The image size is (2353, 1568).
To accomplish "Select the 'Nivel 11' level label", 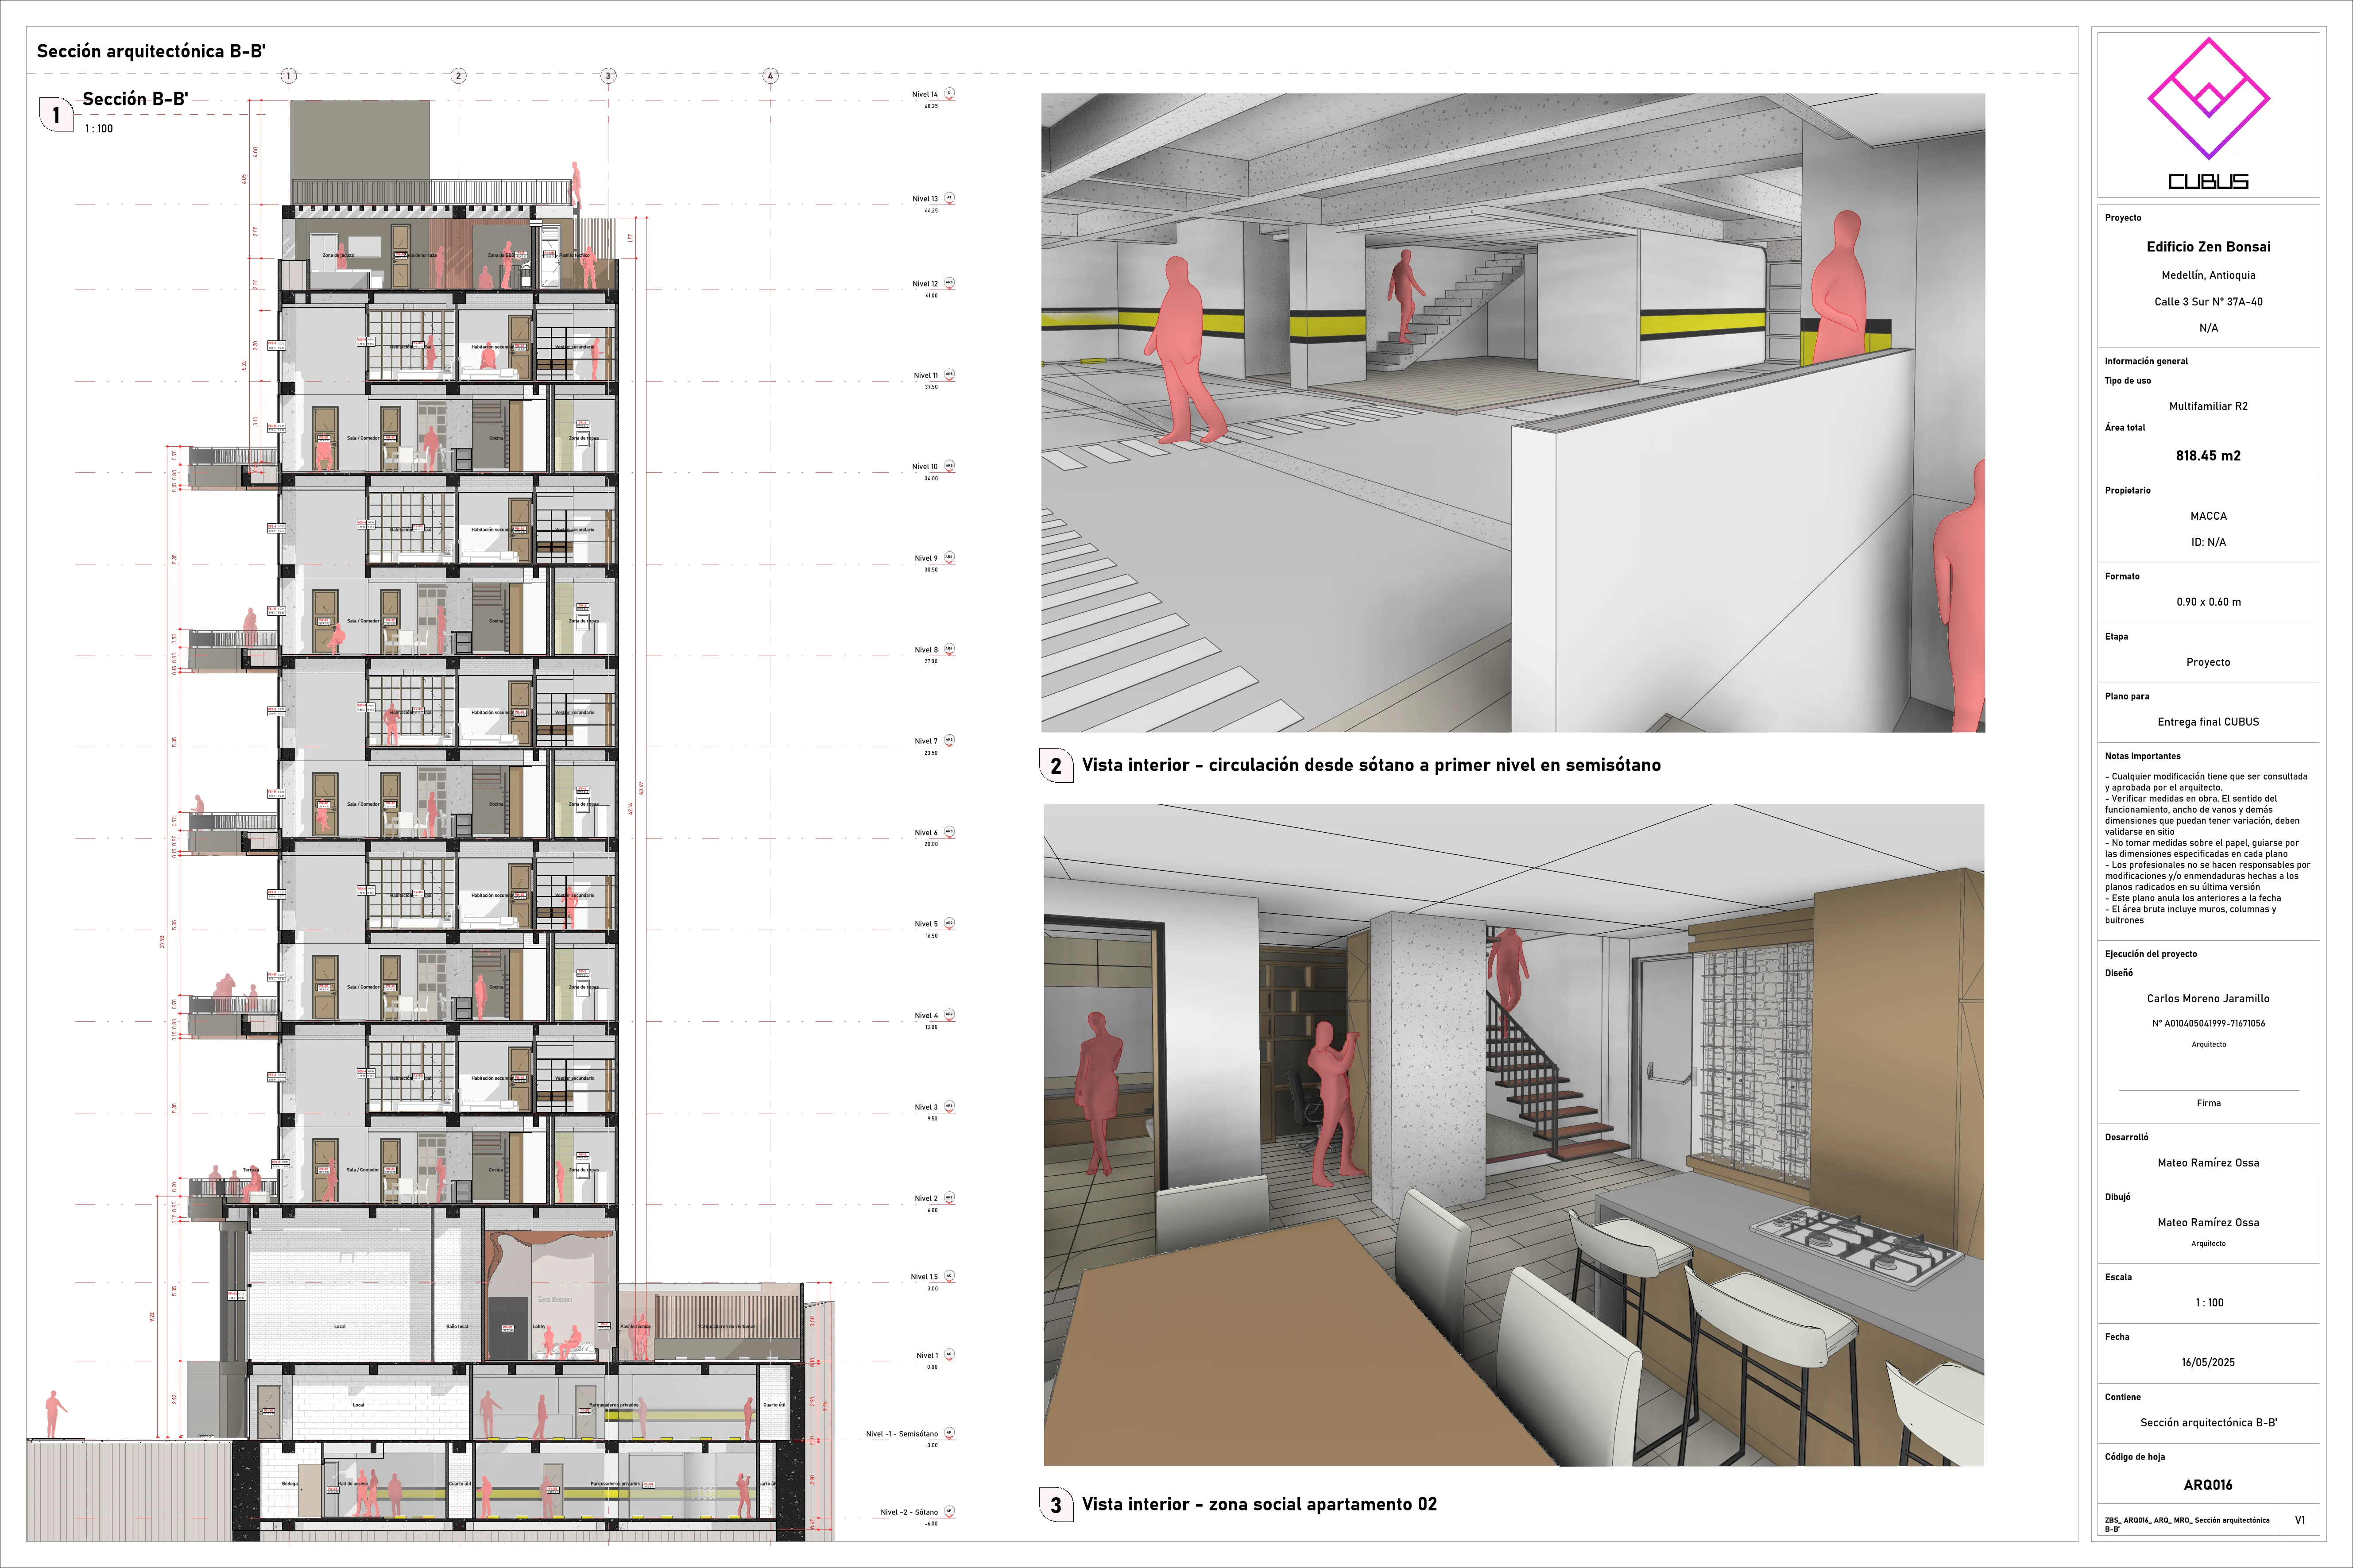I will click(925, 376).
